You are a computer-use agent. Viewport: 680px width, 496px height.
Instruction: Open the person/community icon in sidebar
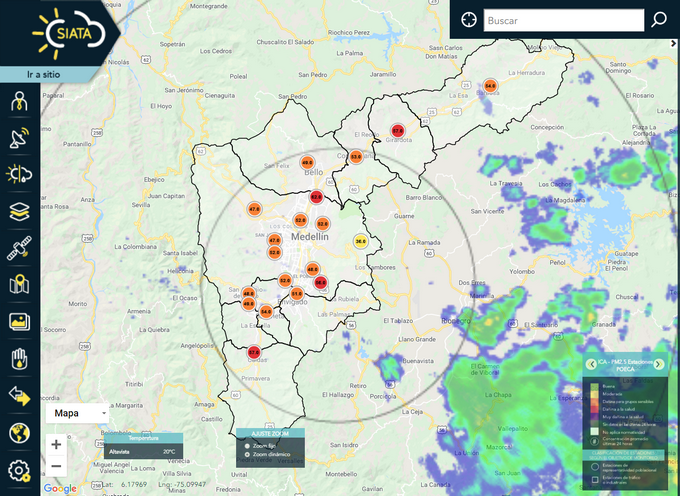tap(19, 102)
